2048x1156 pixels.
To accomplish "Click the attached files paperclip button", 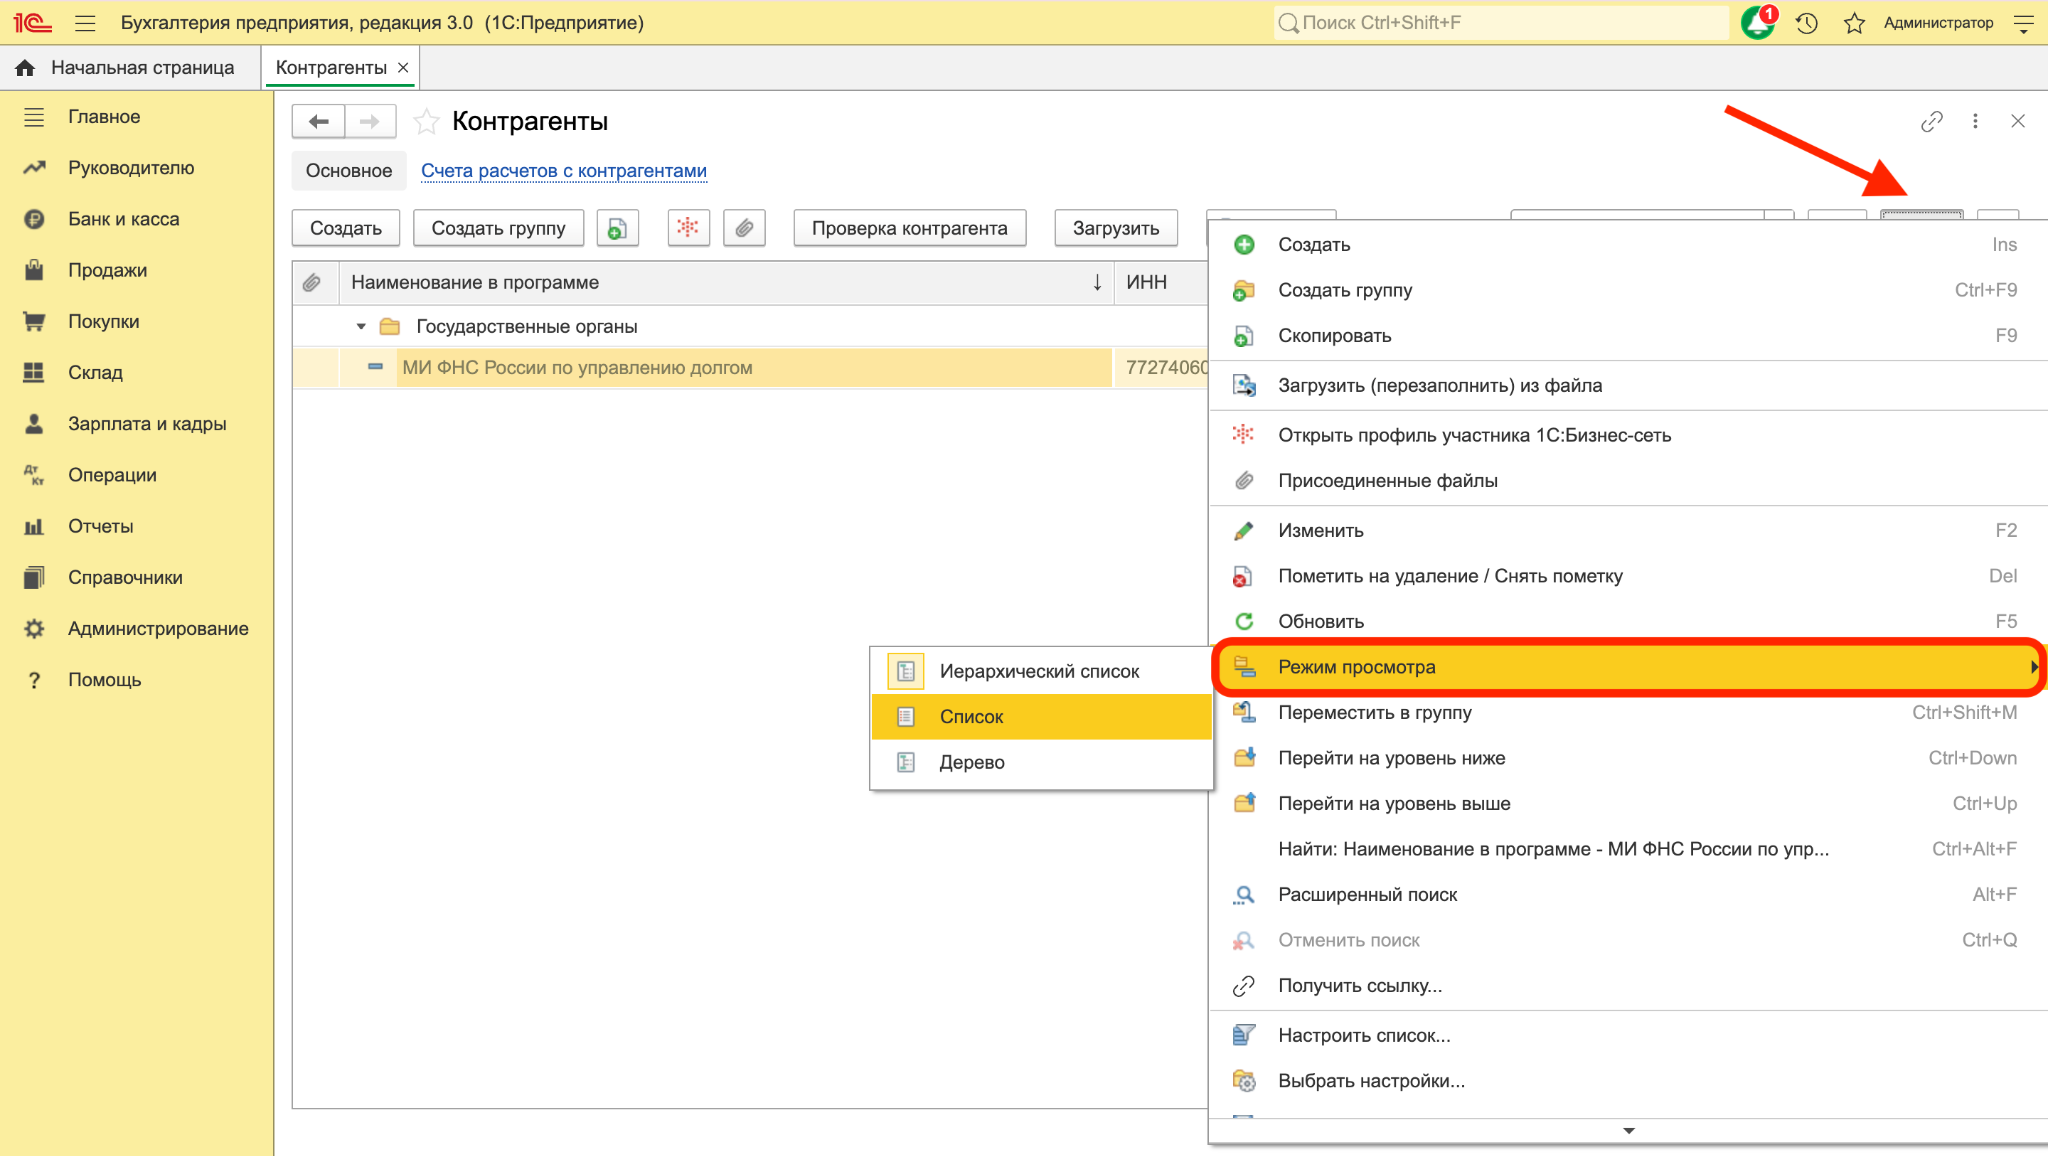I will 744,228.
